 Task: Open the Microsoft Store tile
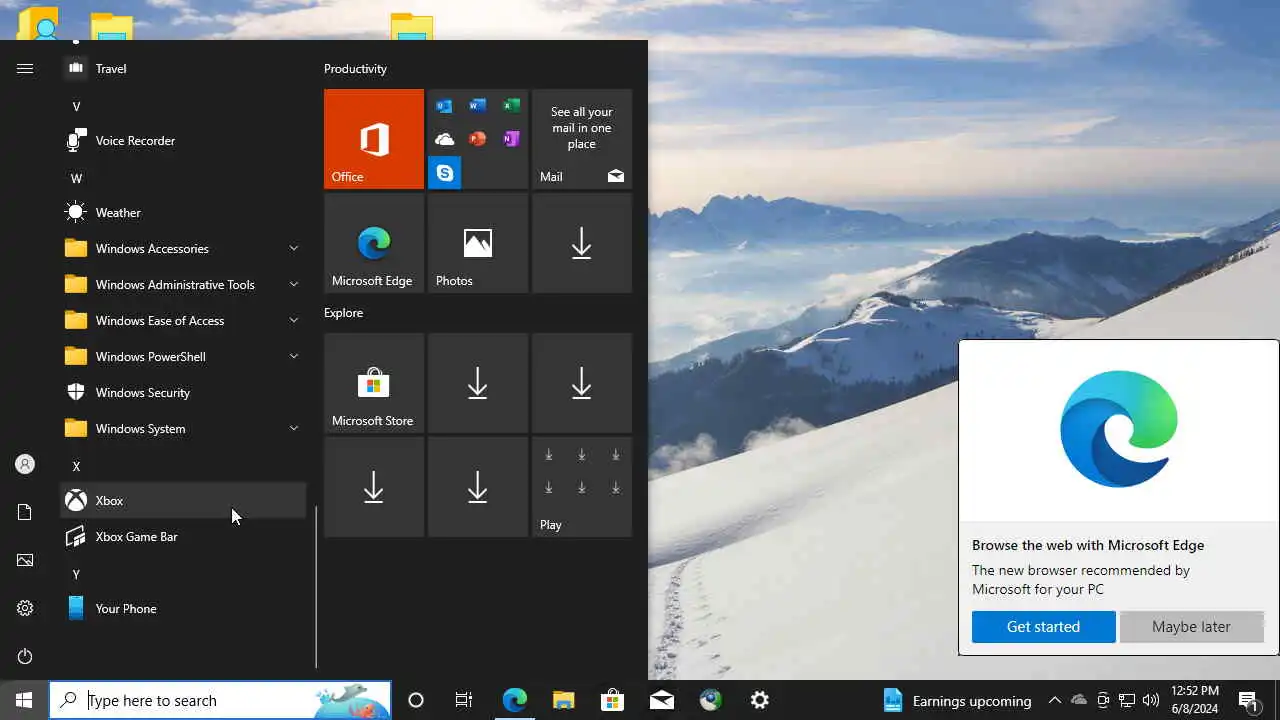tap(374, 383)
